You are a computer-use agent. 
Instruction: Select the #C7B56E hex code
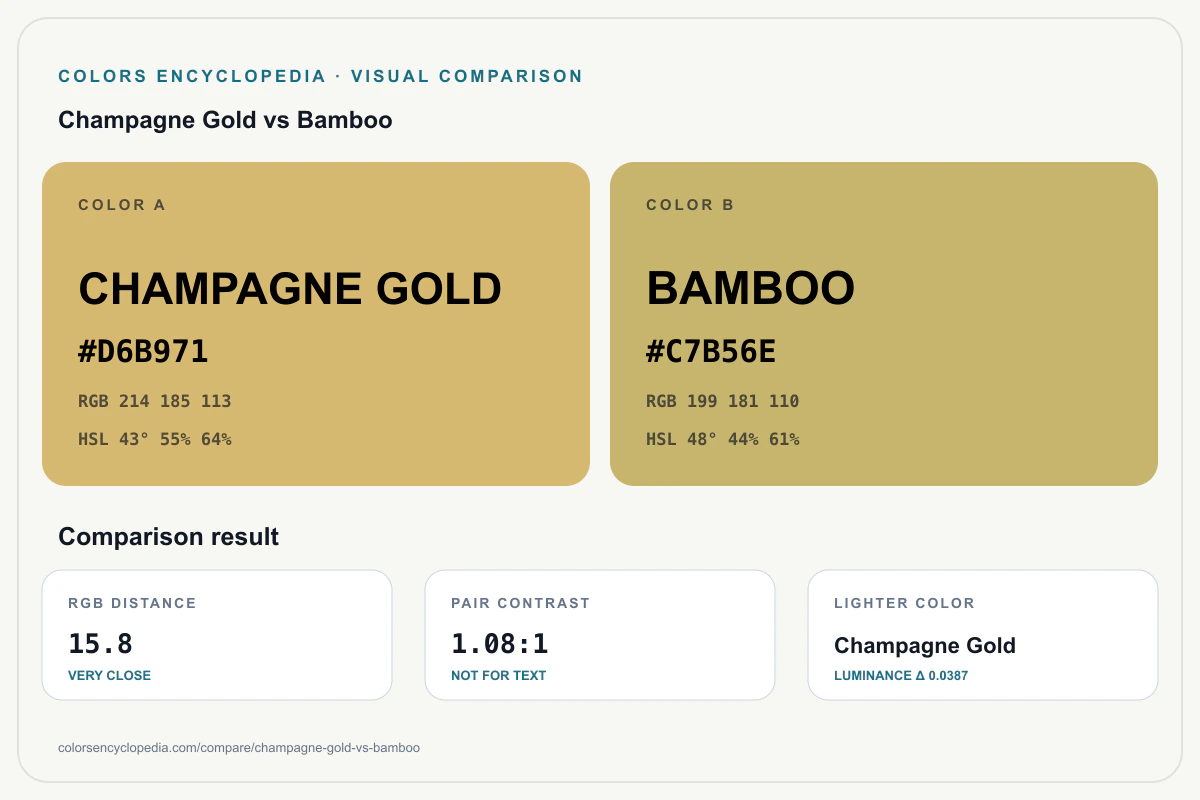pos(711,351)
